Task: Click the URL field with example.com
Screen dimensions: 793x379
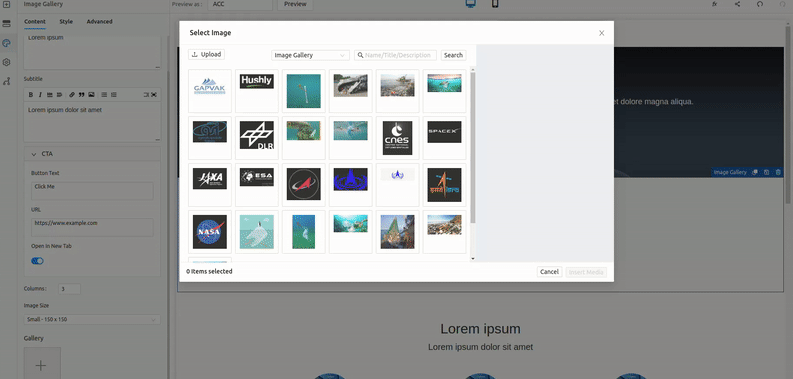Action: 92,227
